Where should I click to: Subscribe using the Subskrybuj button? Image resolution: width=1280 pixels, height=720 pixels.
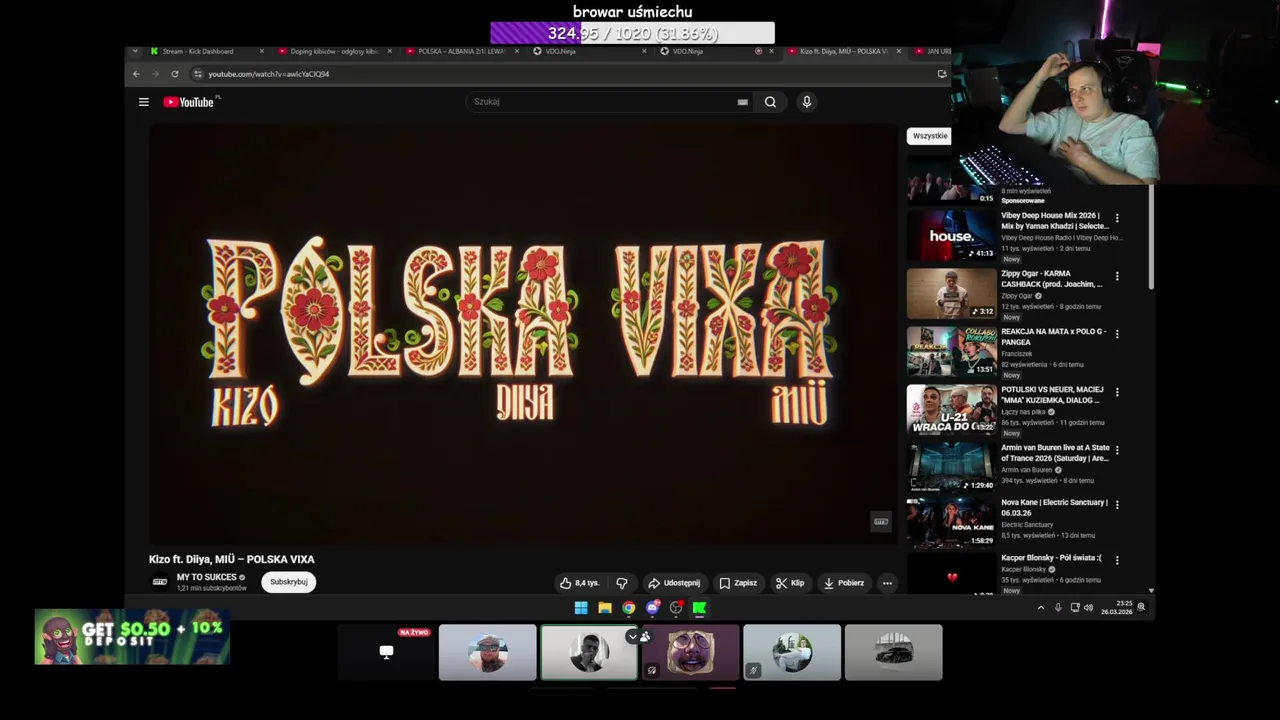coord(289,582)
